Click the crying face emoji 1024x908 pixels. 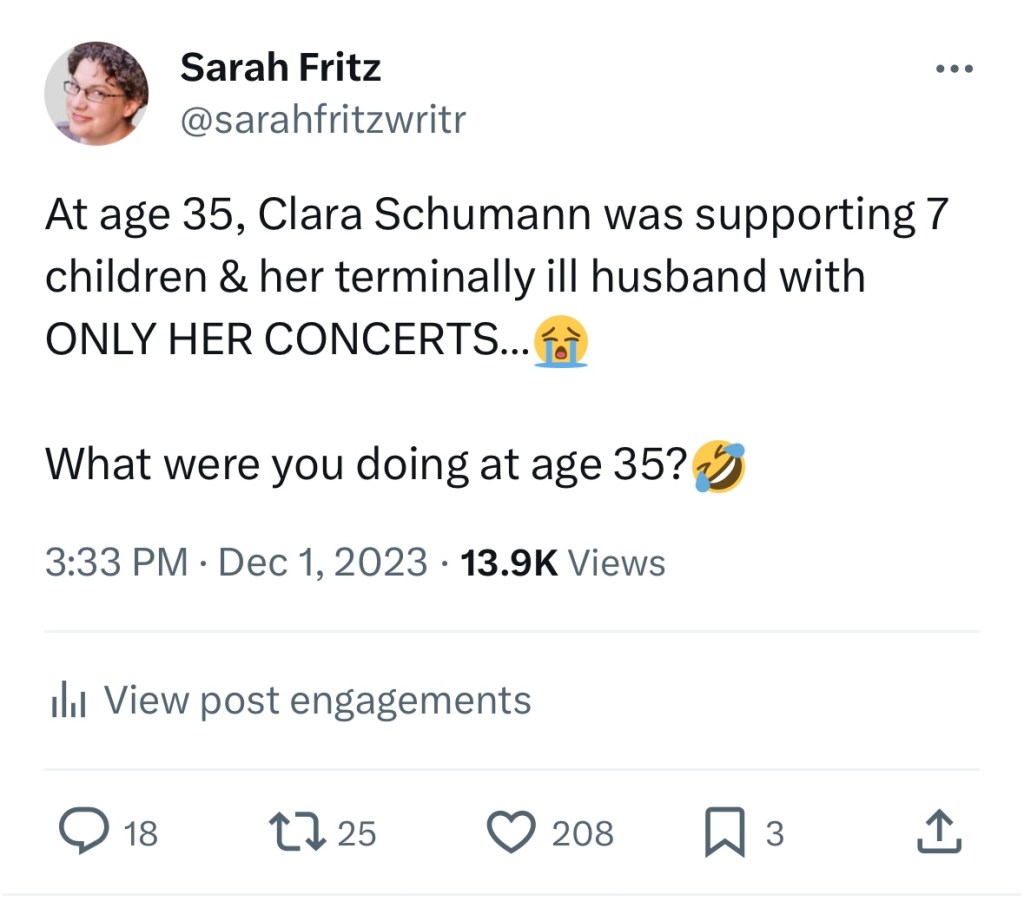[x=562, y=341]
